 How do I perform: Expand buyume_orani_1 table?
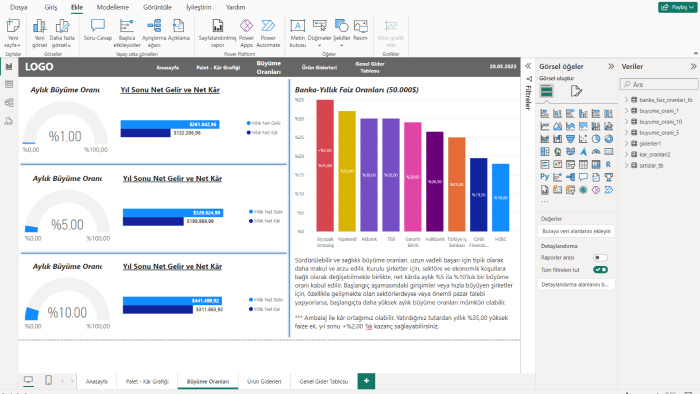click(626, 111)
